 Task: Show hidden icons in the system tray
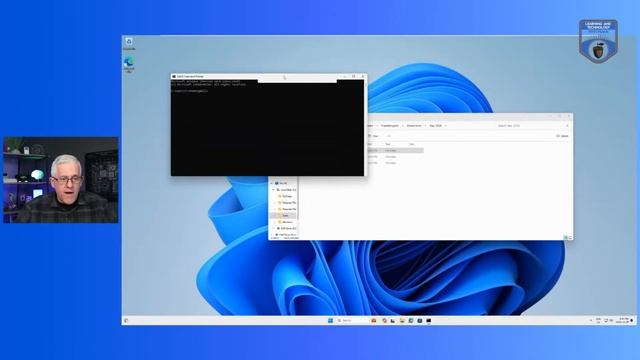click(591, 320)
